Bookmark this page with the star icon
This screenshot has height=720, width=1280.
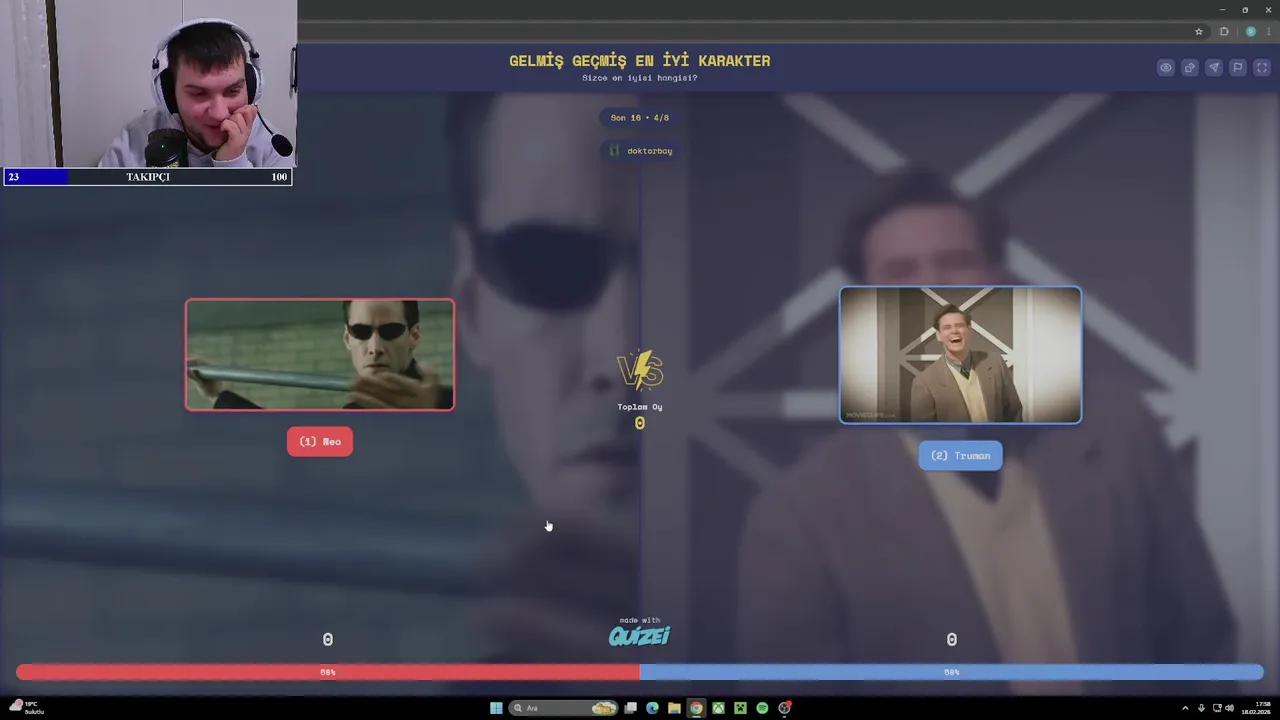click(x=1199, y=31)
